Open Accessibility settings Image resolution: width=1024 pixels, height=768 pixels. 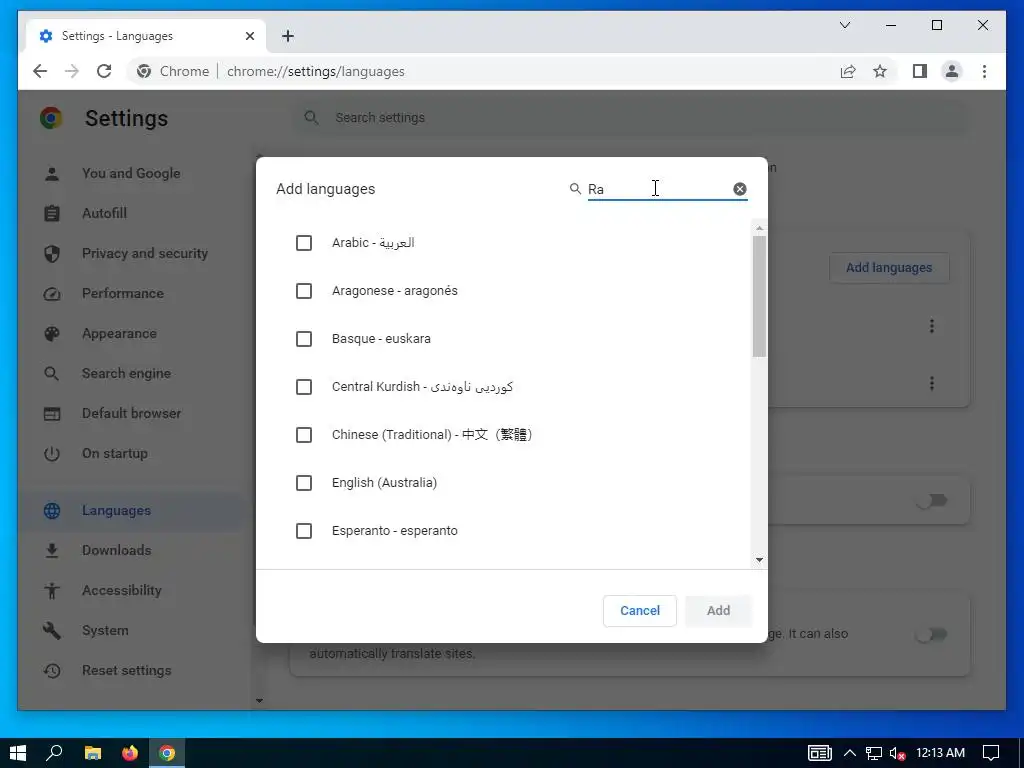(121, 590)
